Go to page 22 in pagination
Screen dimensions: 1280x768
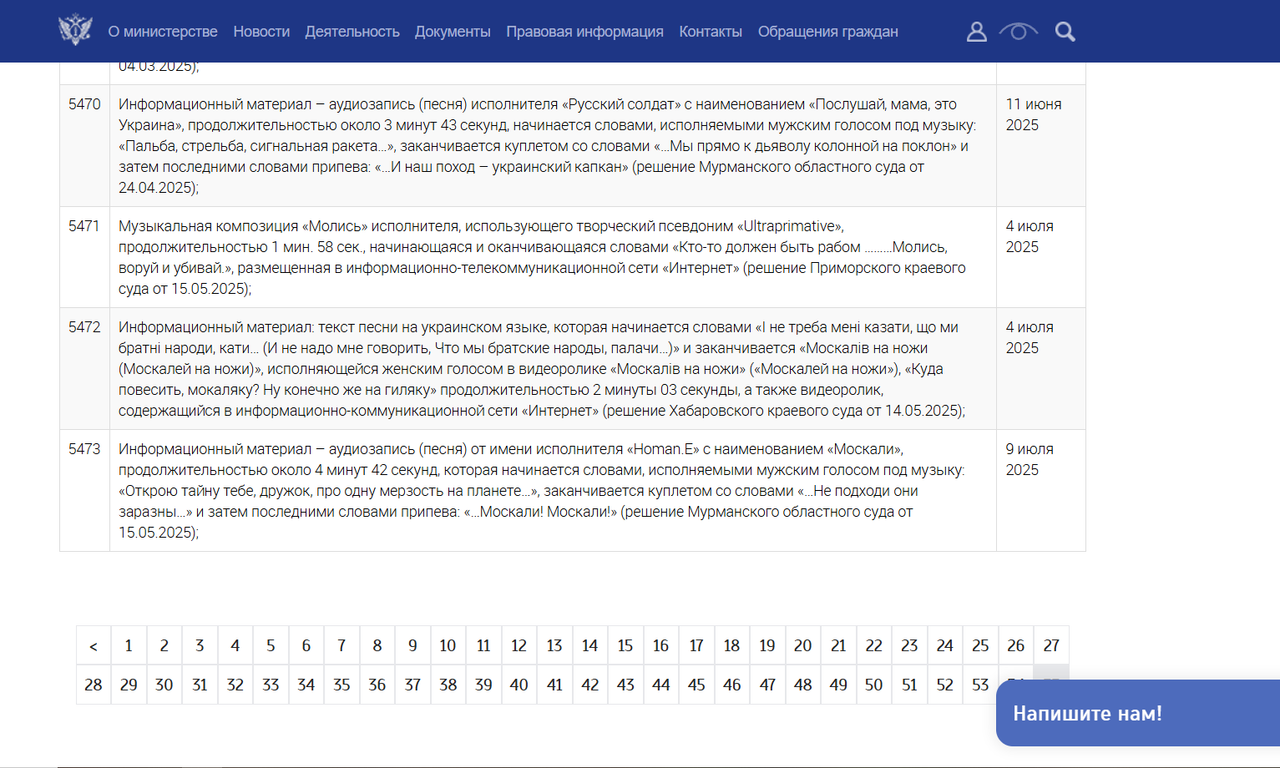click(x=874, y=646)
